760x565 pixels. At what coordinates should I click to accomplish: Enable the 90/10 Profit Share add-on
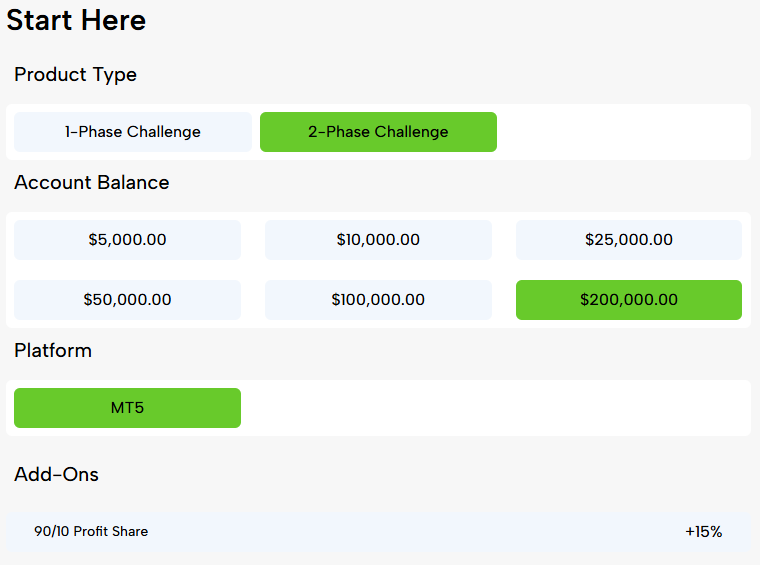tap(378, 532)
